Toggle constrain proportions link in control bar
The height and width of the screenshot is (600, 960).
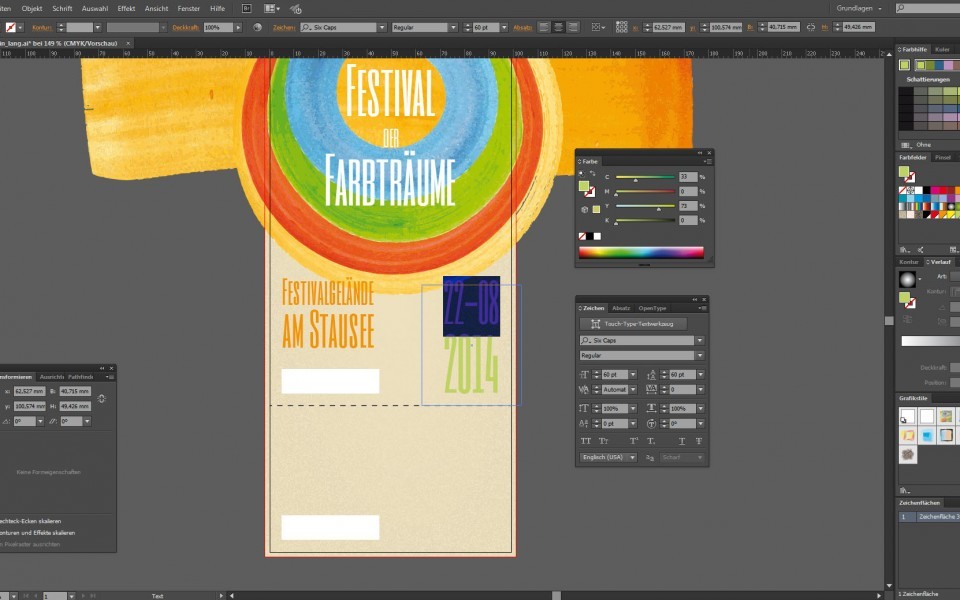811,27
